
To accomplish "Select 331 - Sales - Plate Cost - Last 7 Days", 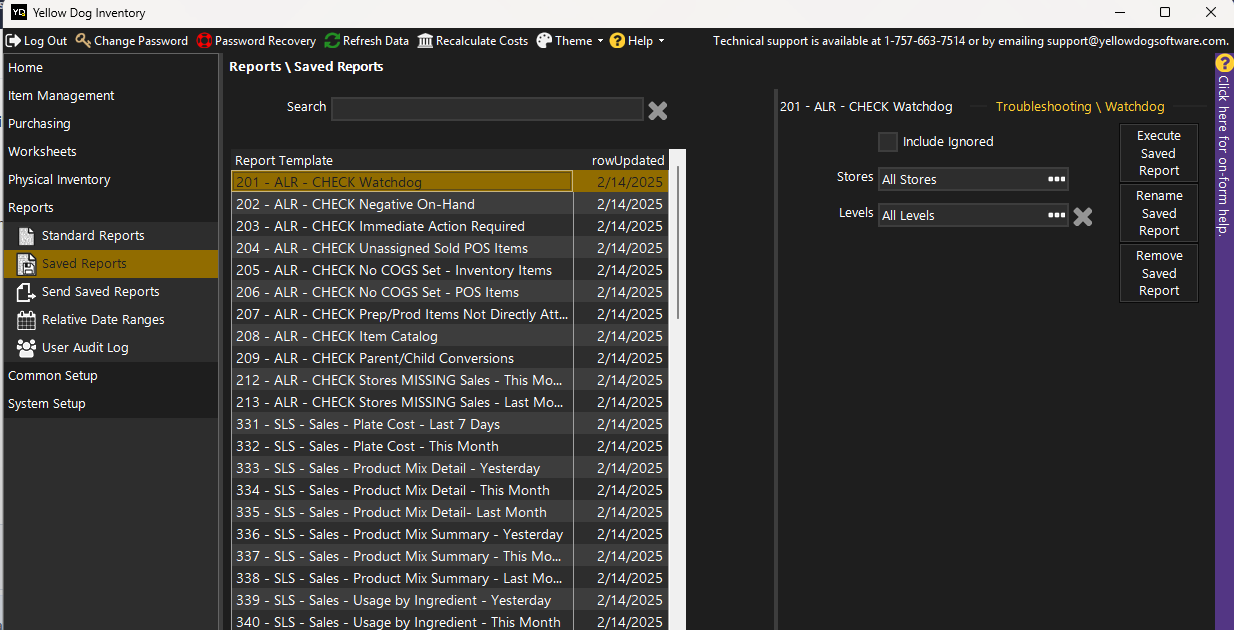I will [x=449, y=424].
